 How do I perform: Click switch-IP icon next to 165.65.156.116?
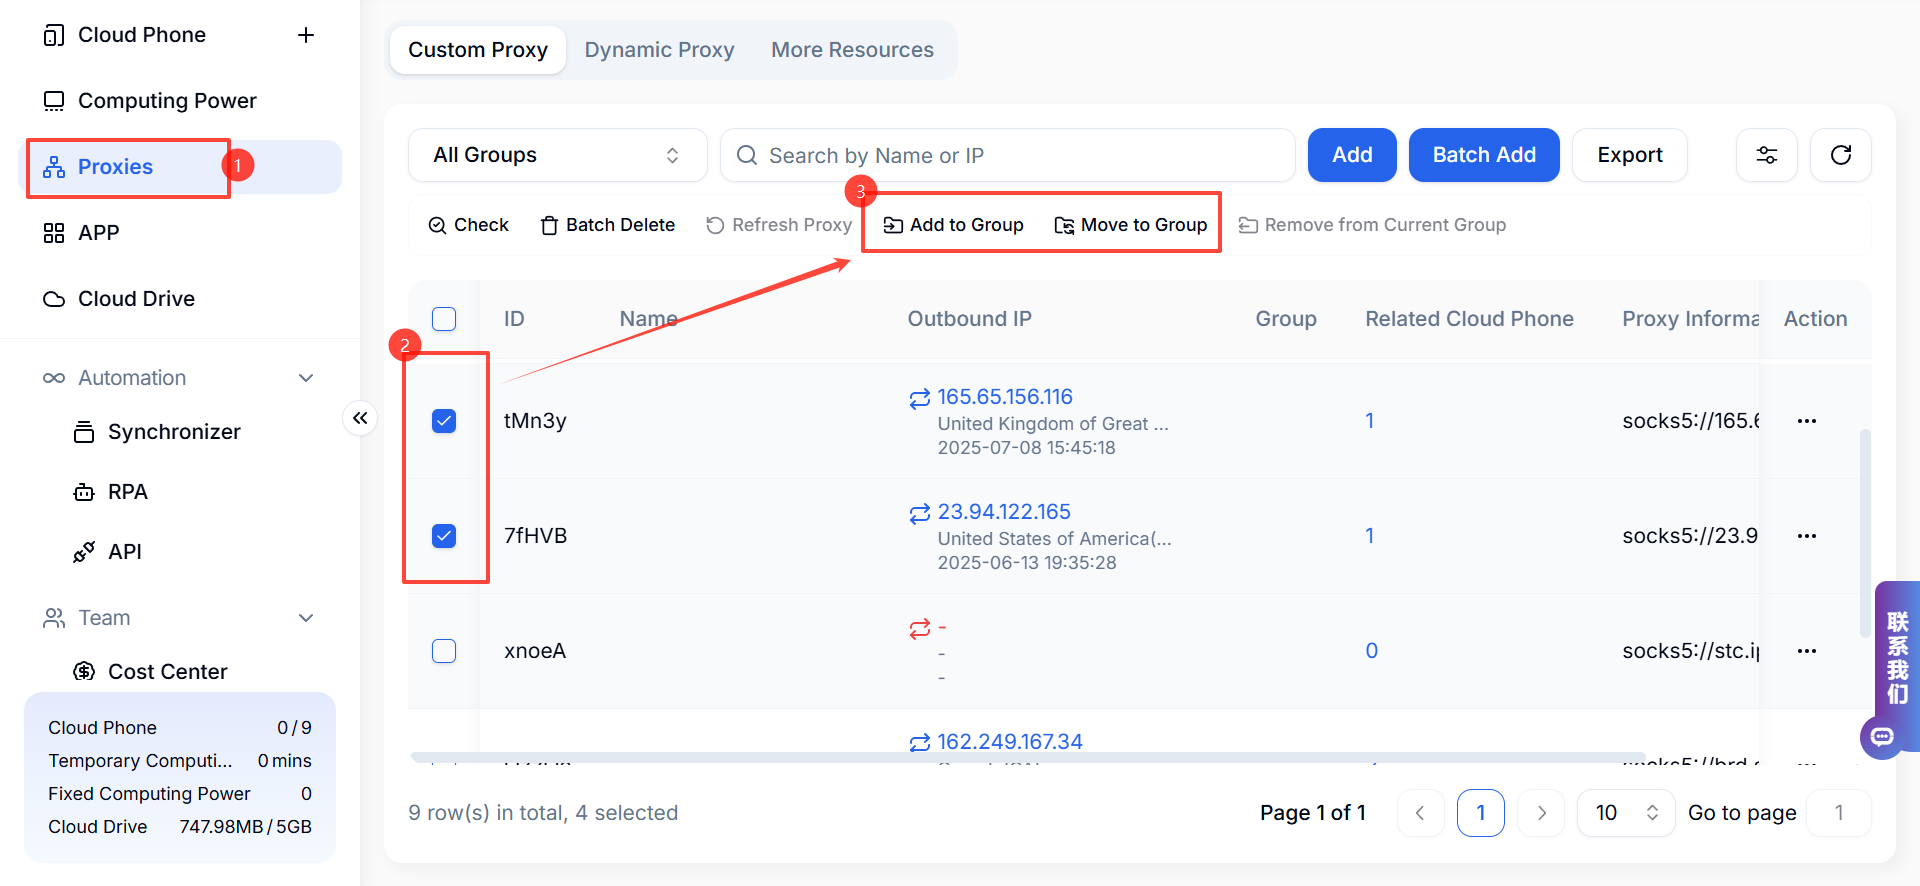coord(919,399)
